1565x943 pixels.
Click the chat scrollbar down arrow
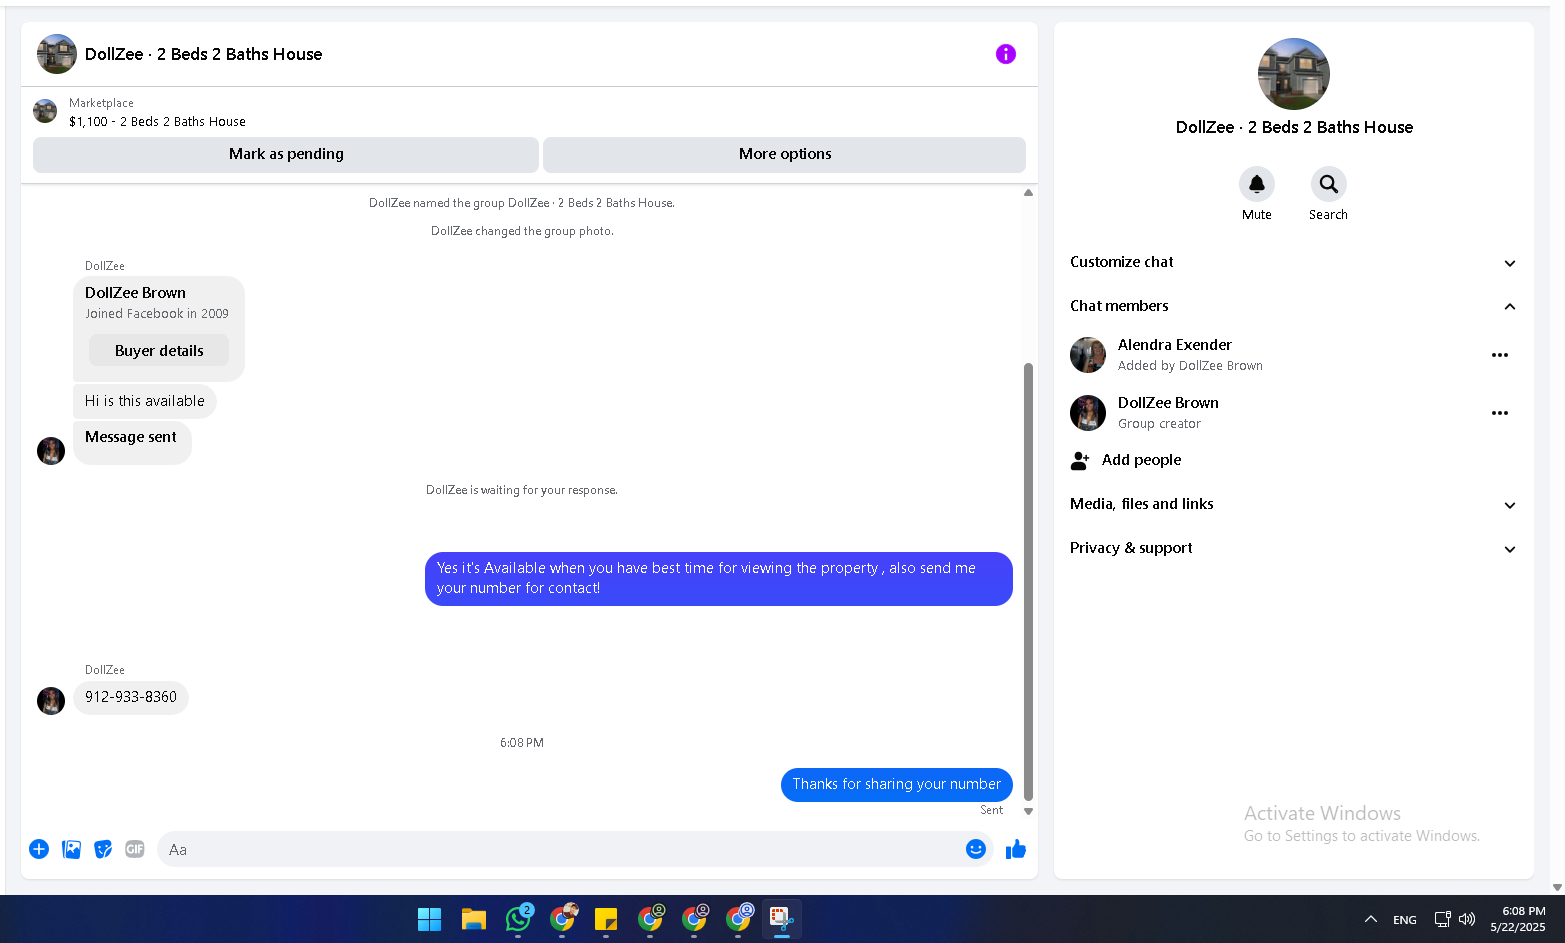(1028, 811)
